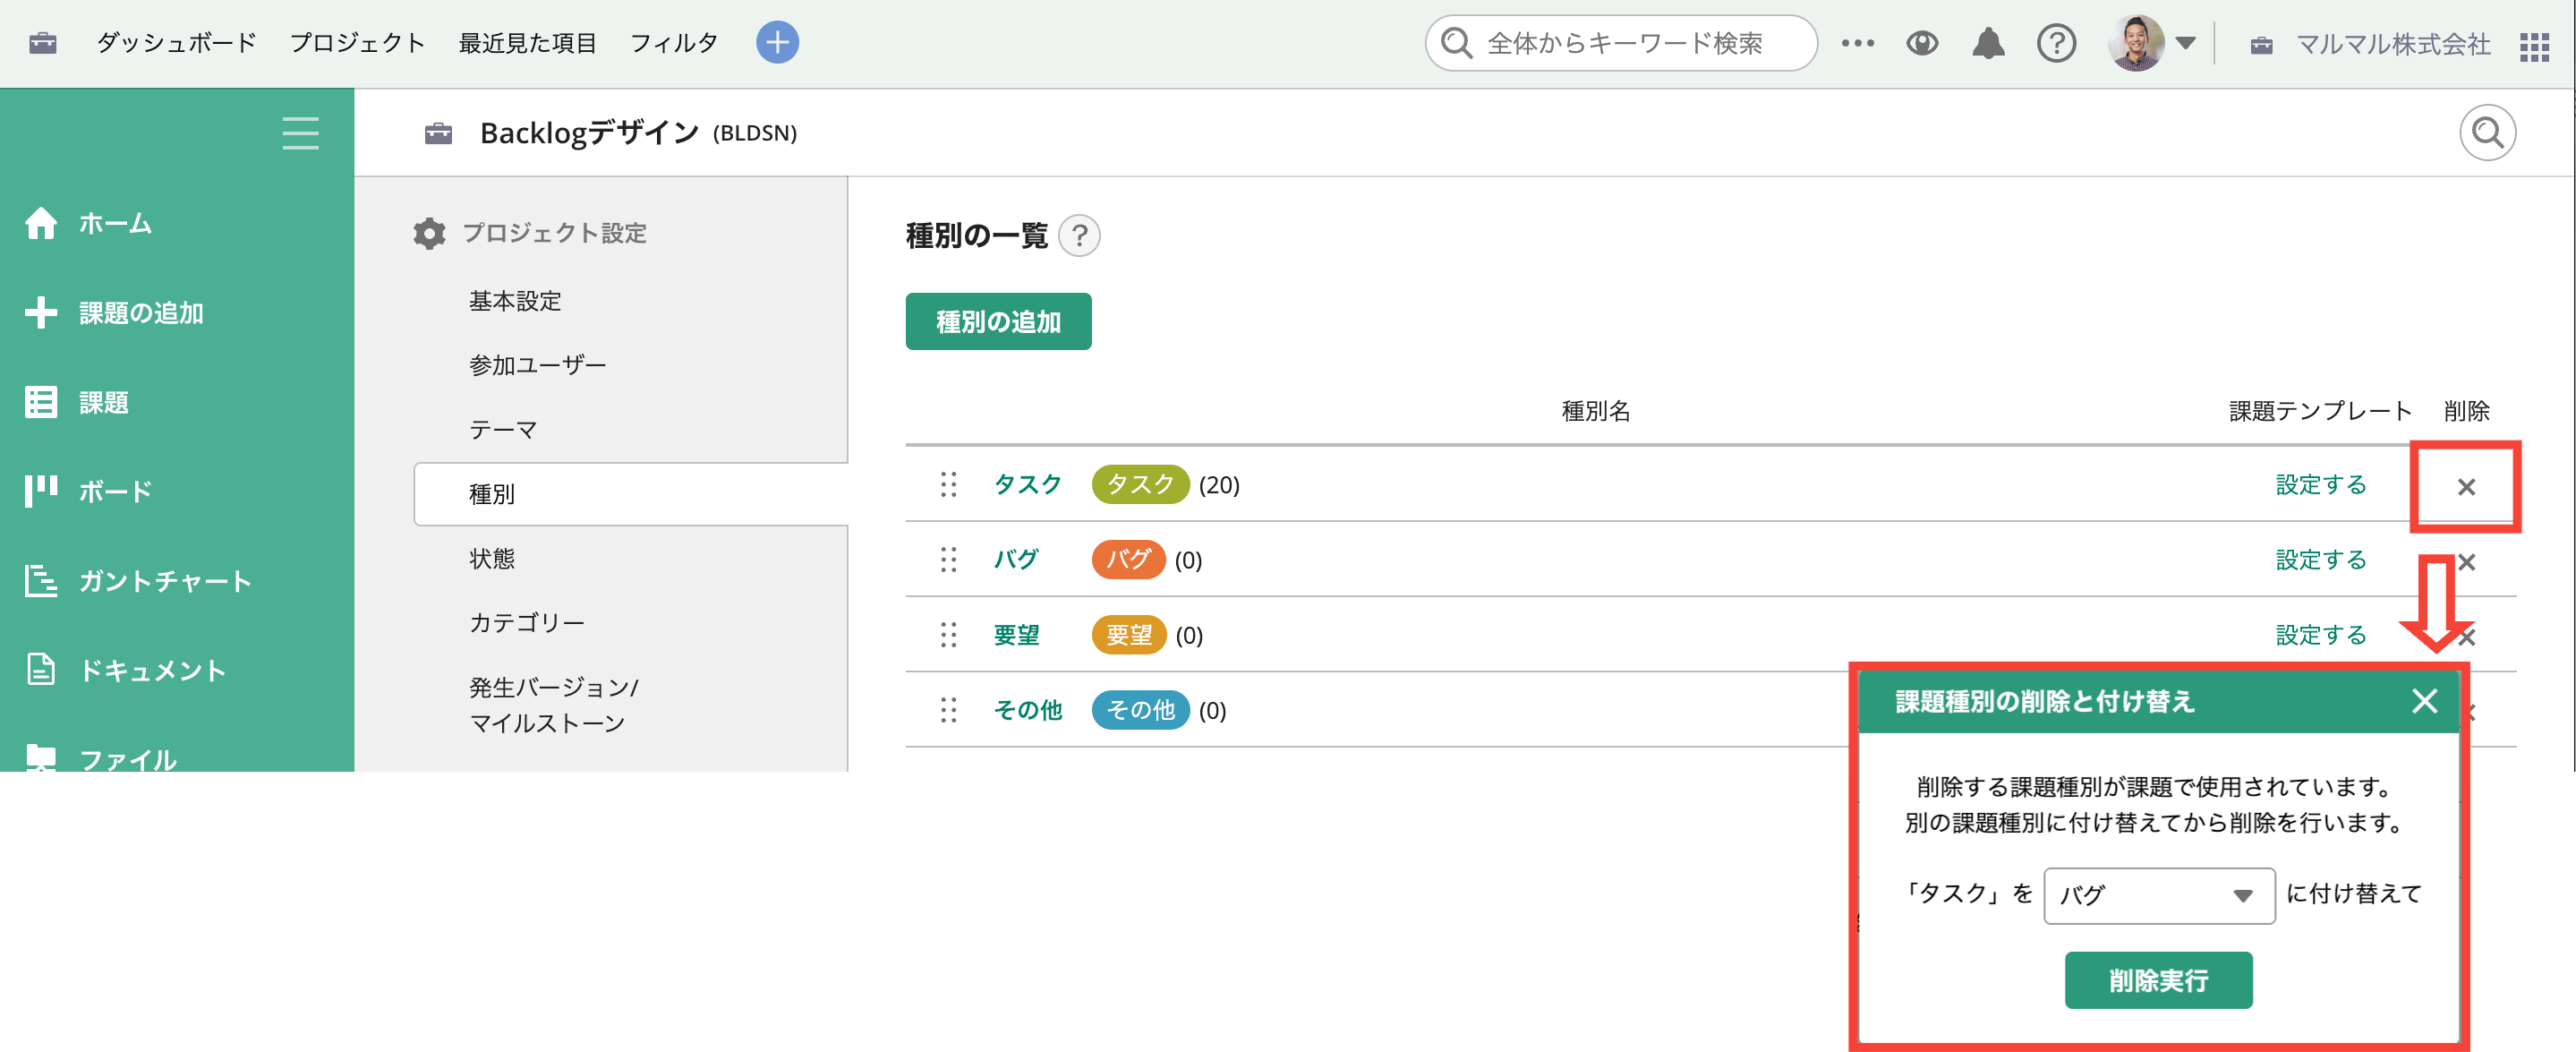
Task: Click the project briefcase icon beside Backlogデザイン
Action: point(438,133)
